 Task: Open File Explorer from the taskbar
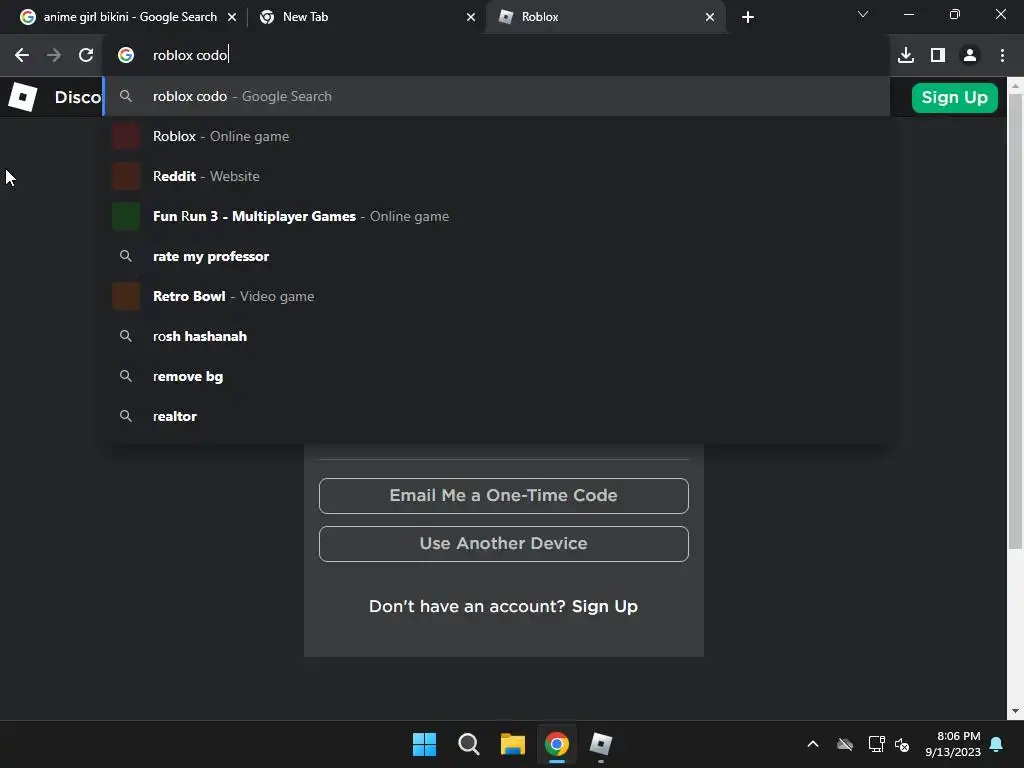point(513,744)
